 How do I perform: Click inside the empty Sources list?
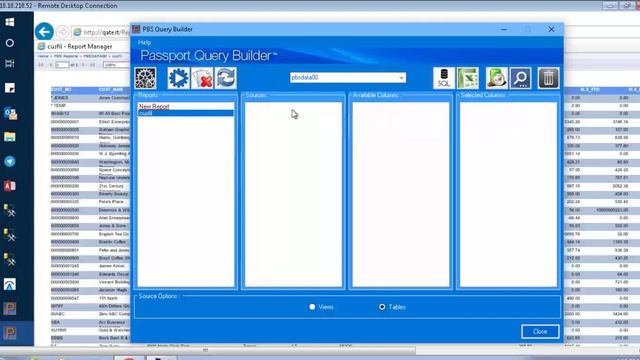[293, 194]
